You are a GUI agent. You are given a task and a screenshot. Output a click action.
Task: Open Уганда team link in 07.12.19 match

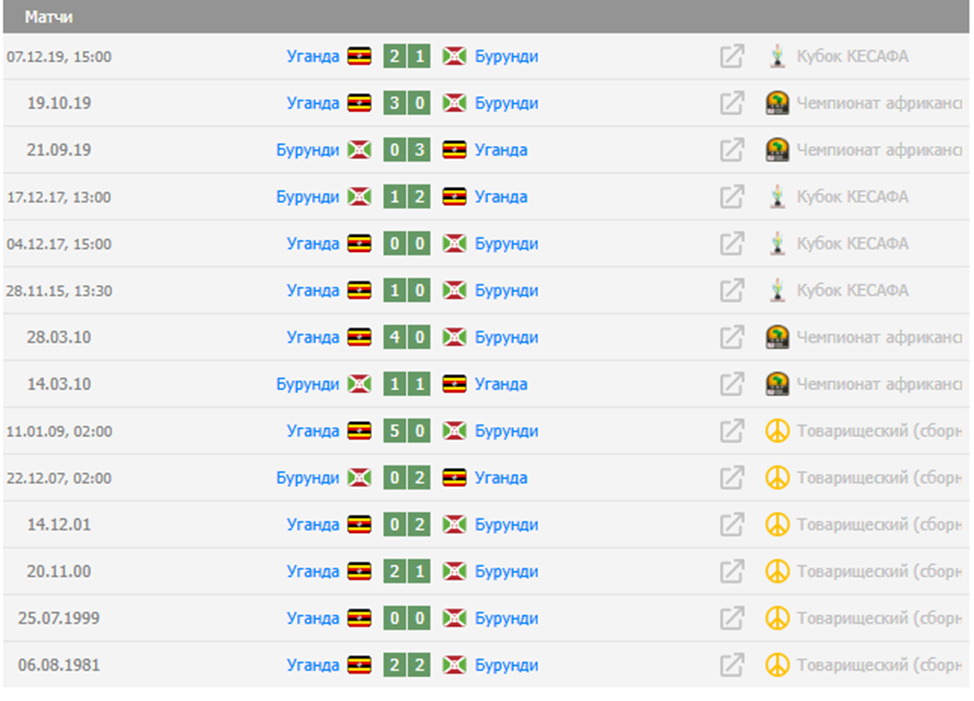tap(313, 56)
